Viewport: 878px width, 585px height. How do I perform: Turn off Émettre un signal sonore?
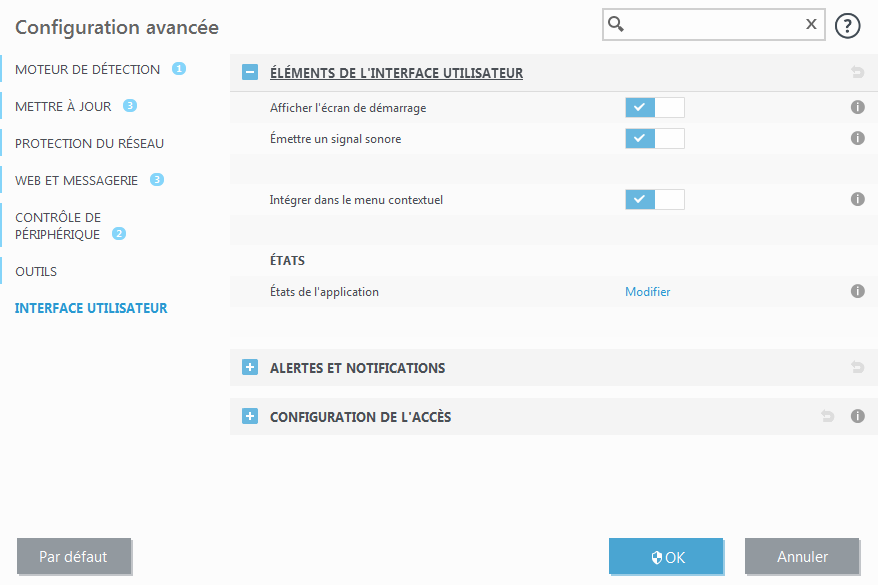(x=656, y=138)
